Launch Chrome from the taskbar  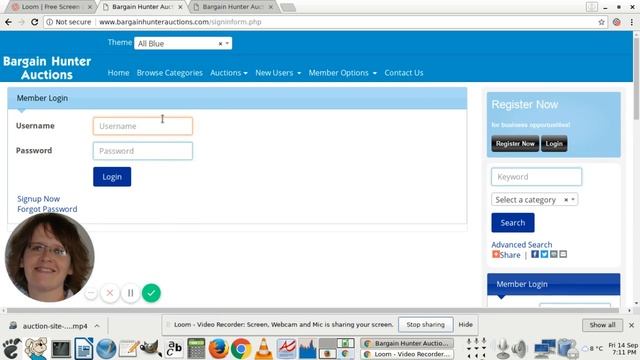pos(241,349)
